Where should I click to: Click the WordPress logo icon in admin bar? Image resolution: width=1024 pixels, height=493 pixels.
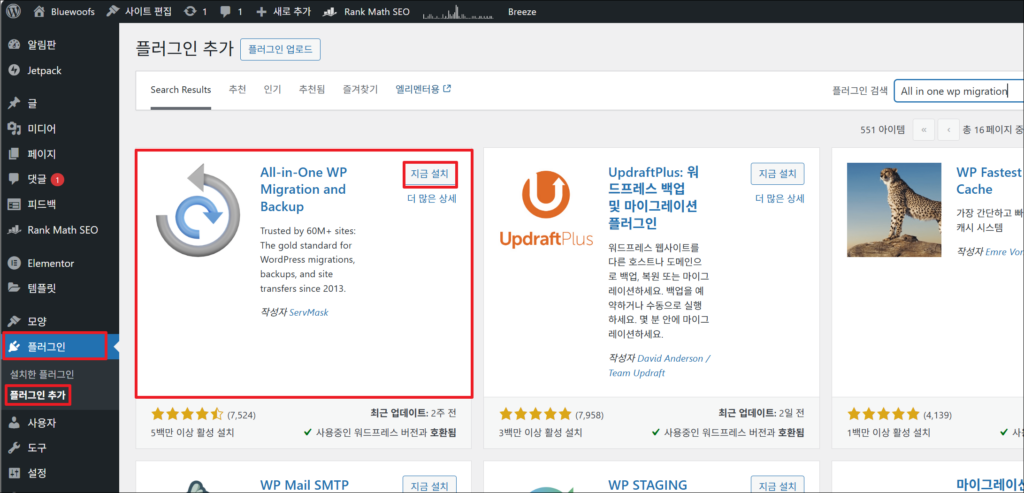(x=14, y=11)
